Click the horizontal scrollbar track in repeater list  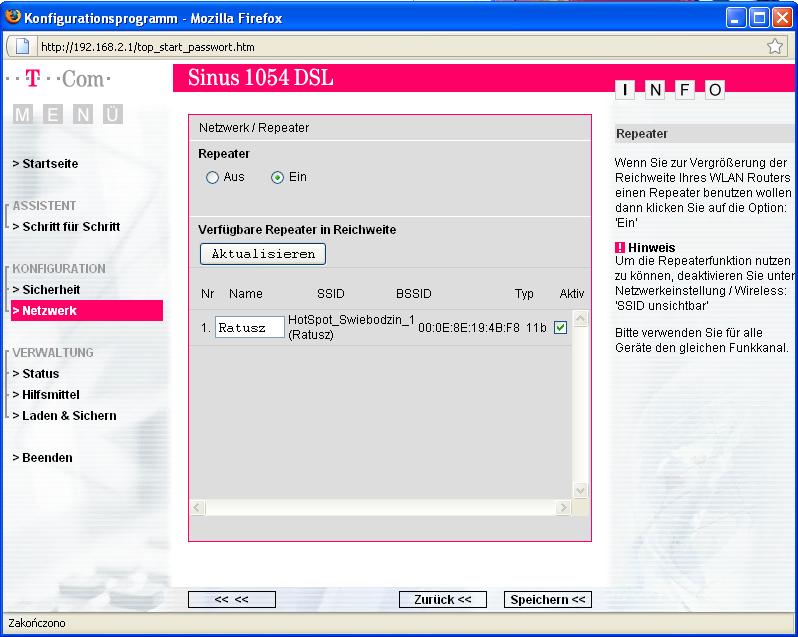(x=380, y=507)
